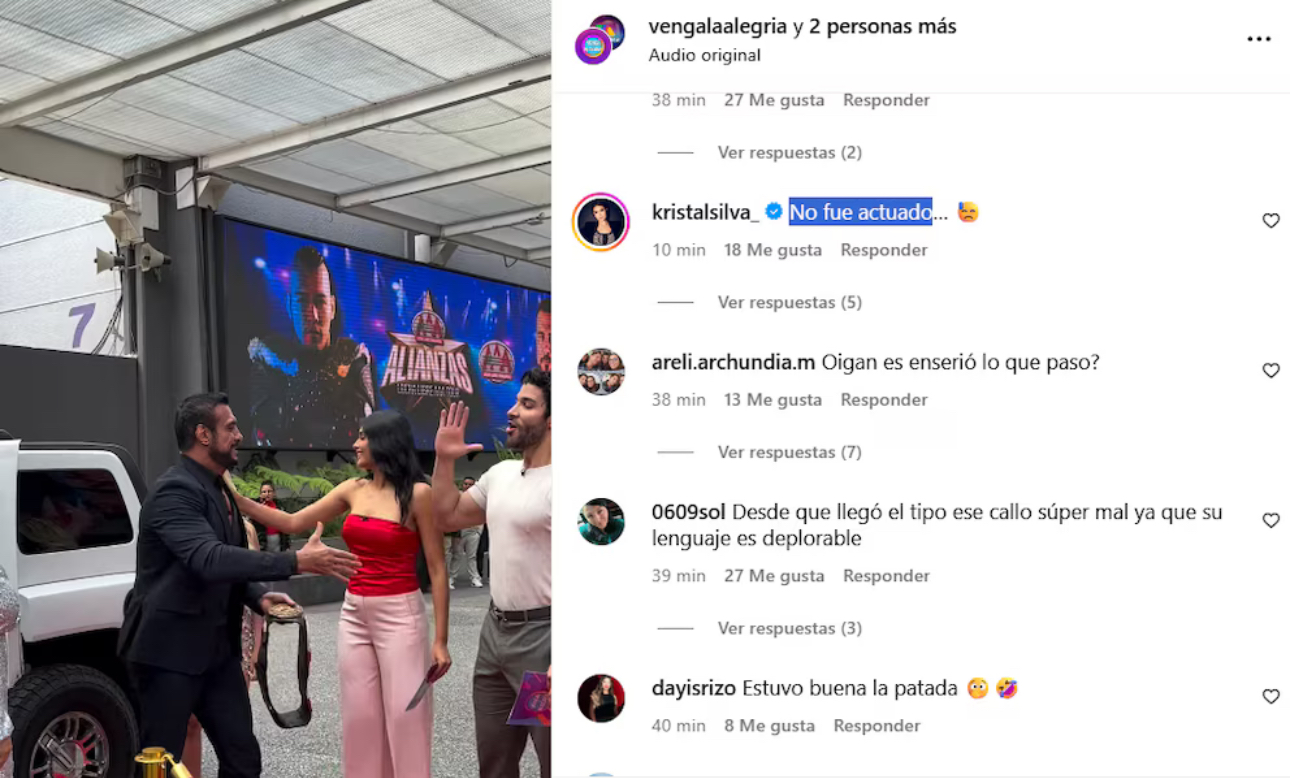This screenshot has height=778, width=1290.
Task: Open 0609sol avatar
Action: tap(601, 522)
